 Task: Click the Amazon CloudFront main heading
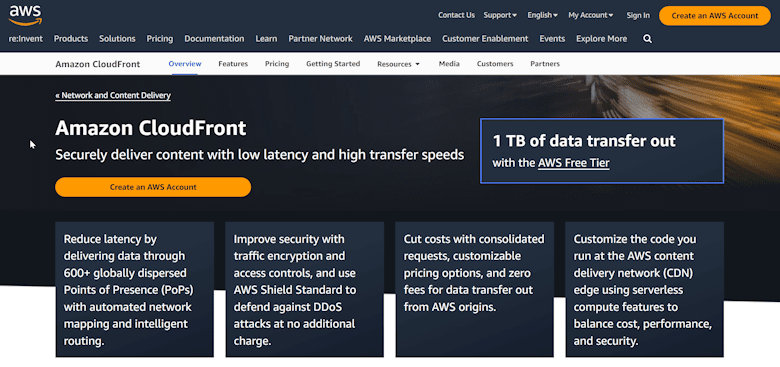pos(151,128)
